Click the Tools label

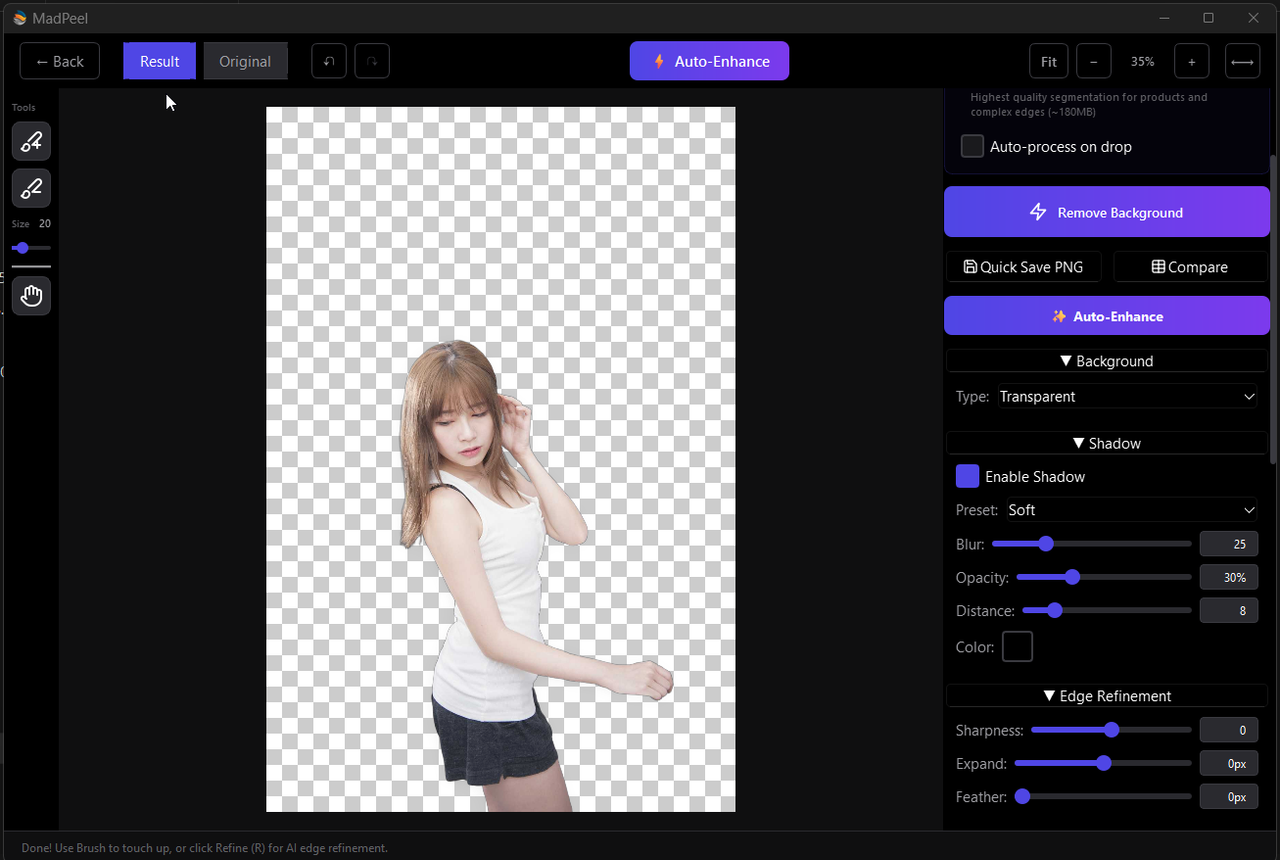point(23,107)
